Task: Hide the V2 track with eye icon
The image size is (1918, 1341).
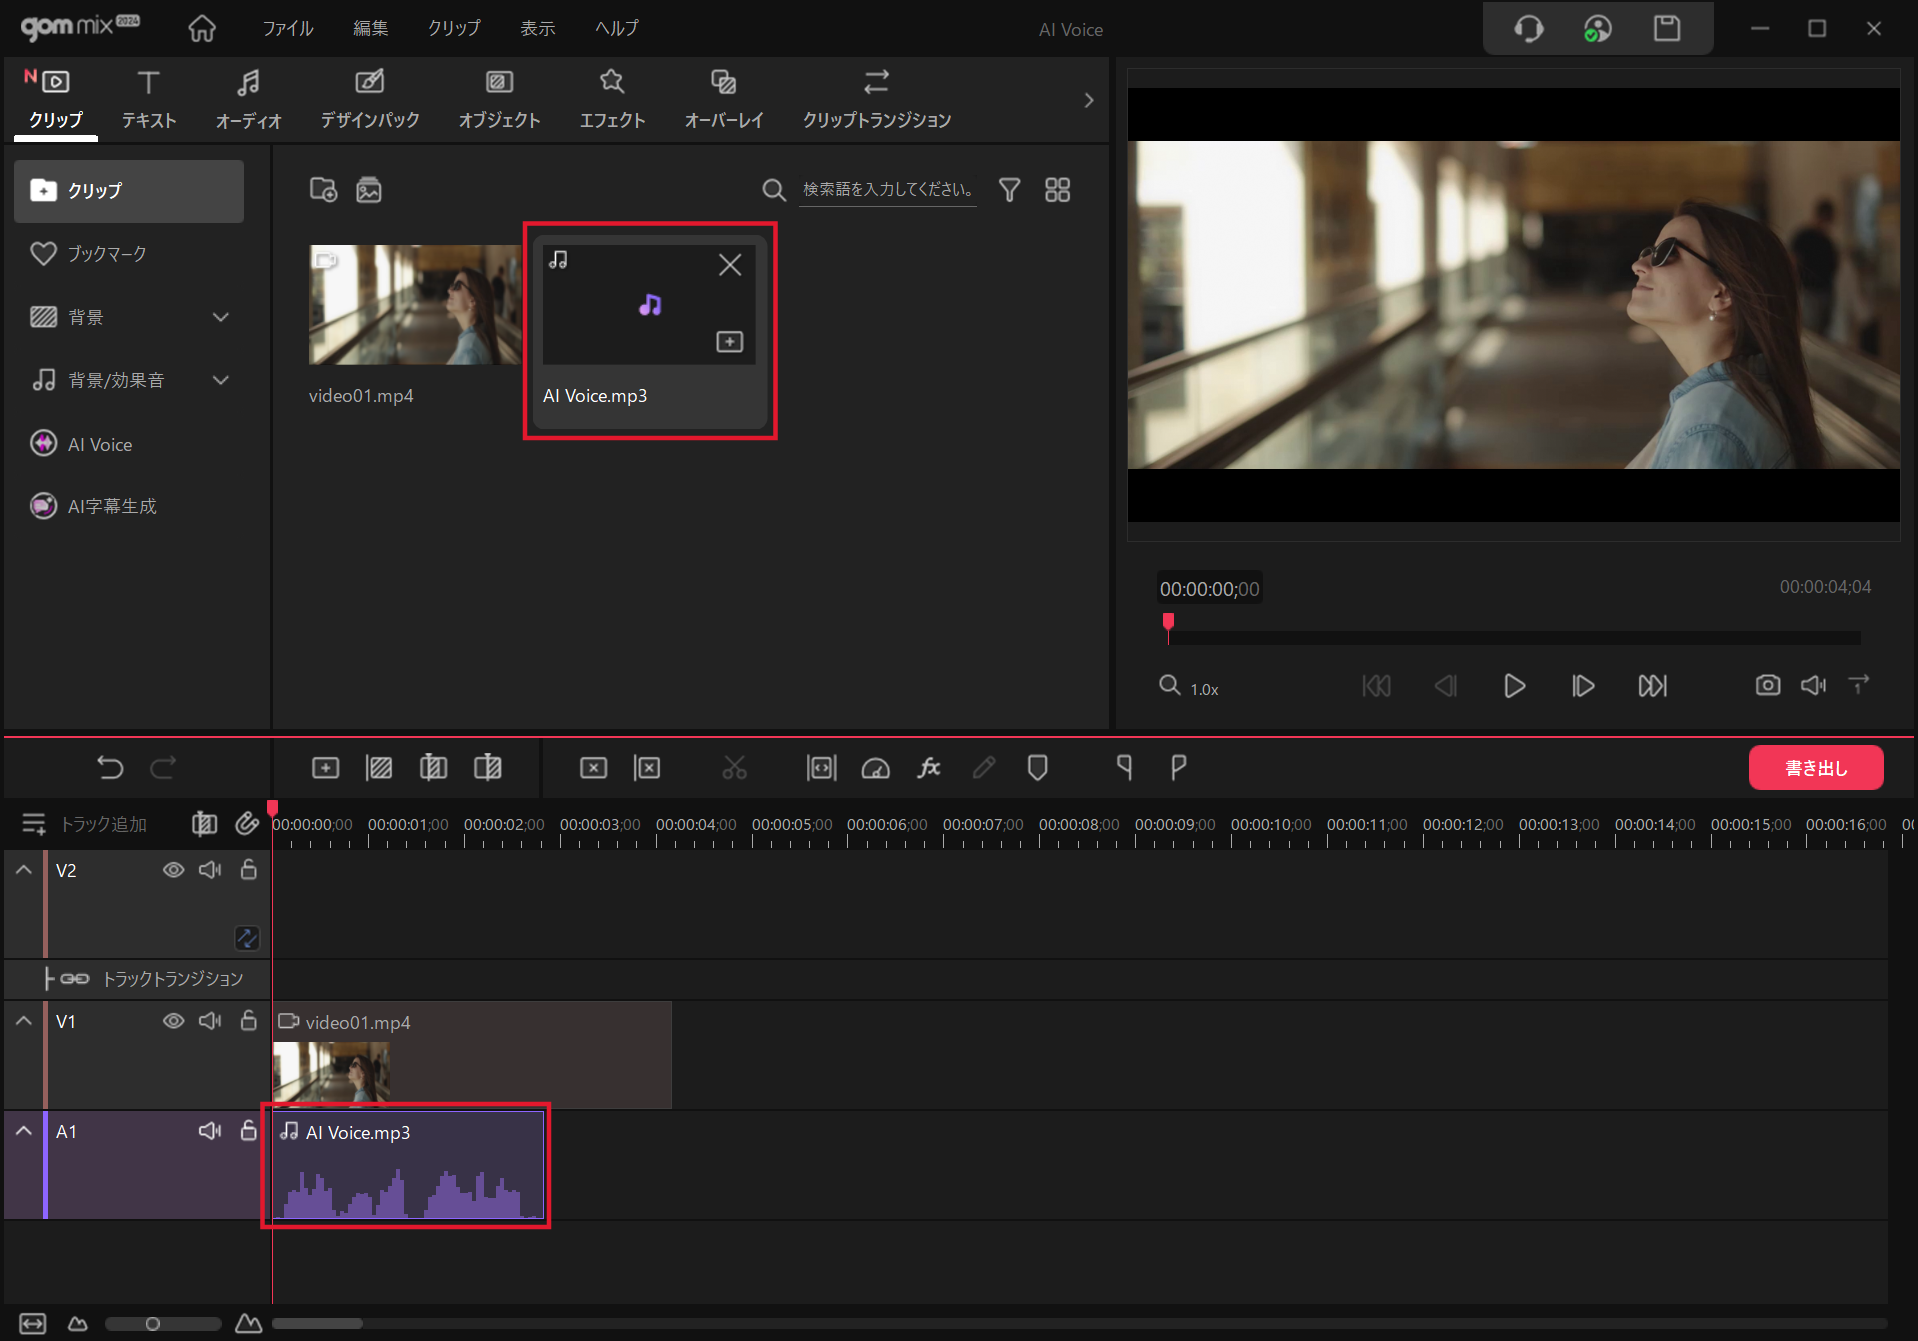Action: pyautogui.click(x=173, y=870)
